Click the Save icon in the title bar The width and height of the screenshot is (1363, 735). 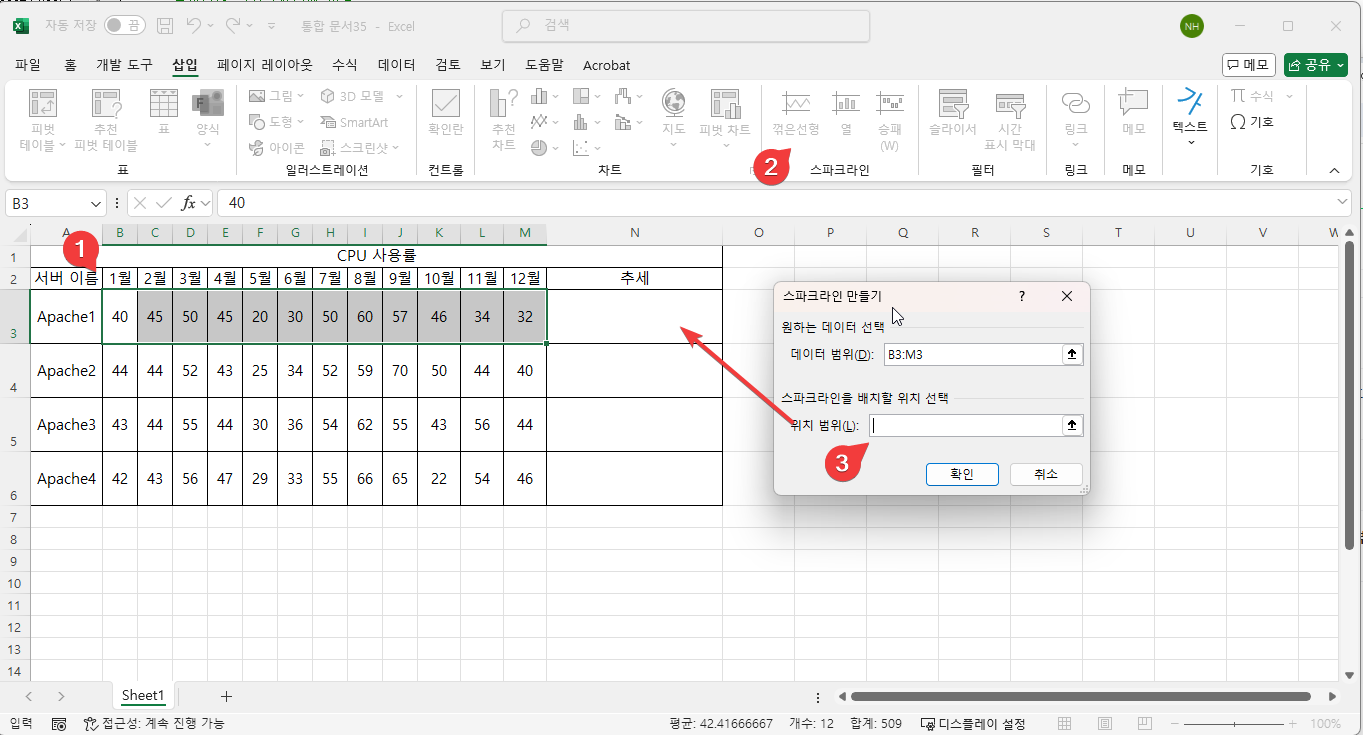click(166, 25)
